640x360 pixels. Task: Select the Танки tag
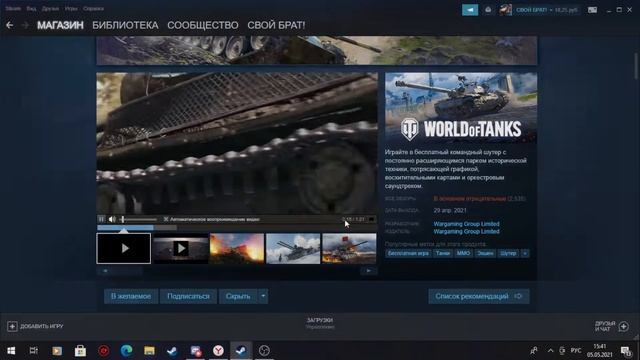[x=443, y=253]
